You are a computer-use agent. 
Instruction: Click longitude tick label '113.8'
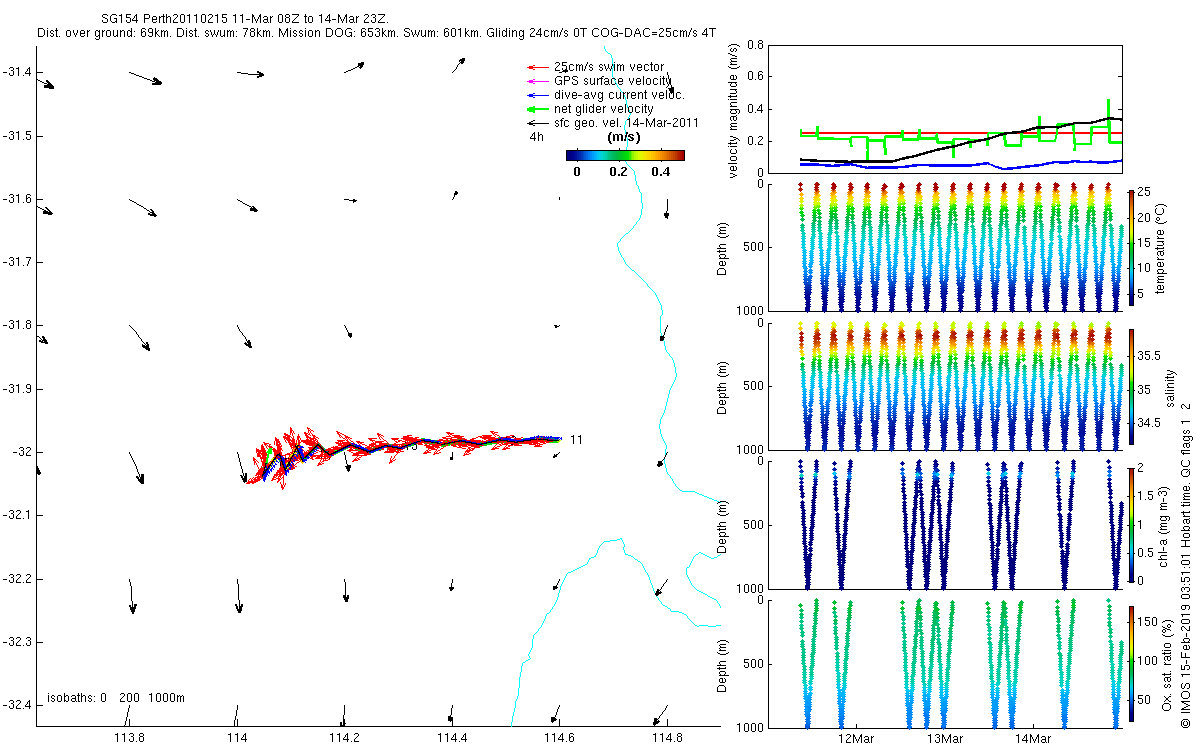130,739
